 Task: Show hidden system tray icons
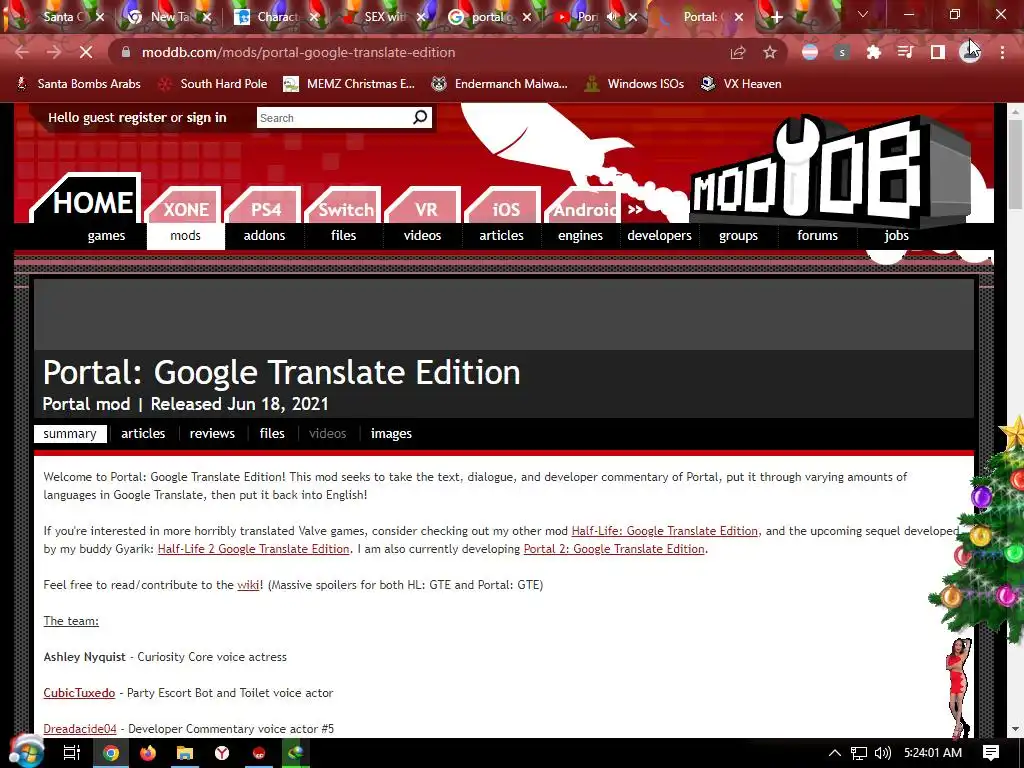835,753
